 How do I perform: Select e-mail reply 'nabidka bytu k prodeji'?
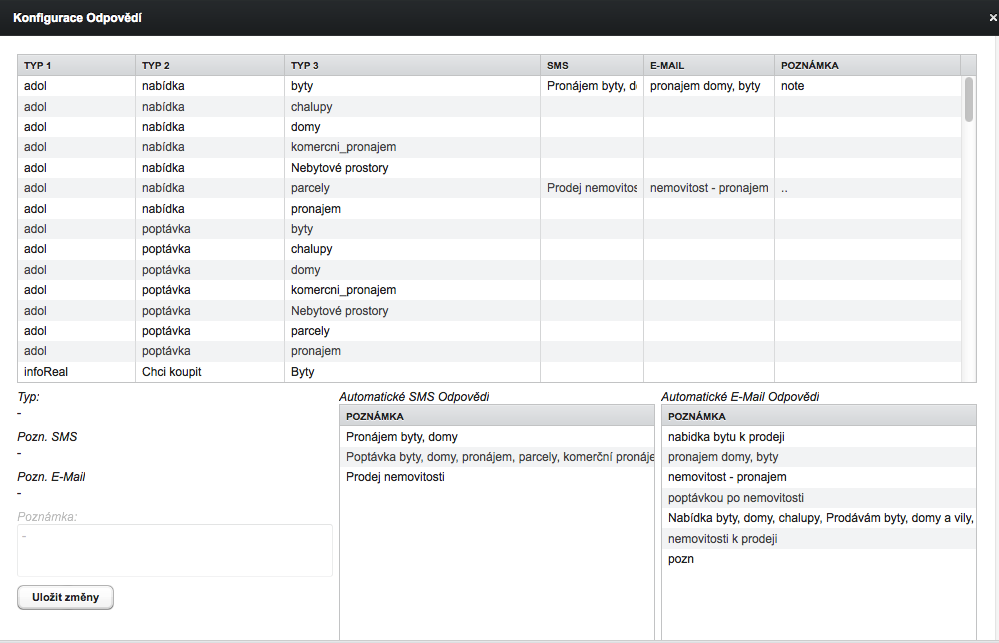(819, 437)
